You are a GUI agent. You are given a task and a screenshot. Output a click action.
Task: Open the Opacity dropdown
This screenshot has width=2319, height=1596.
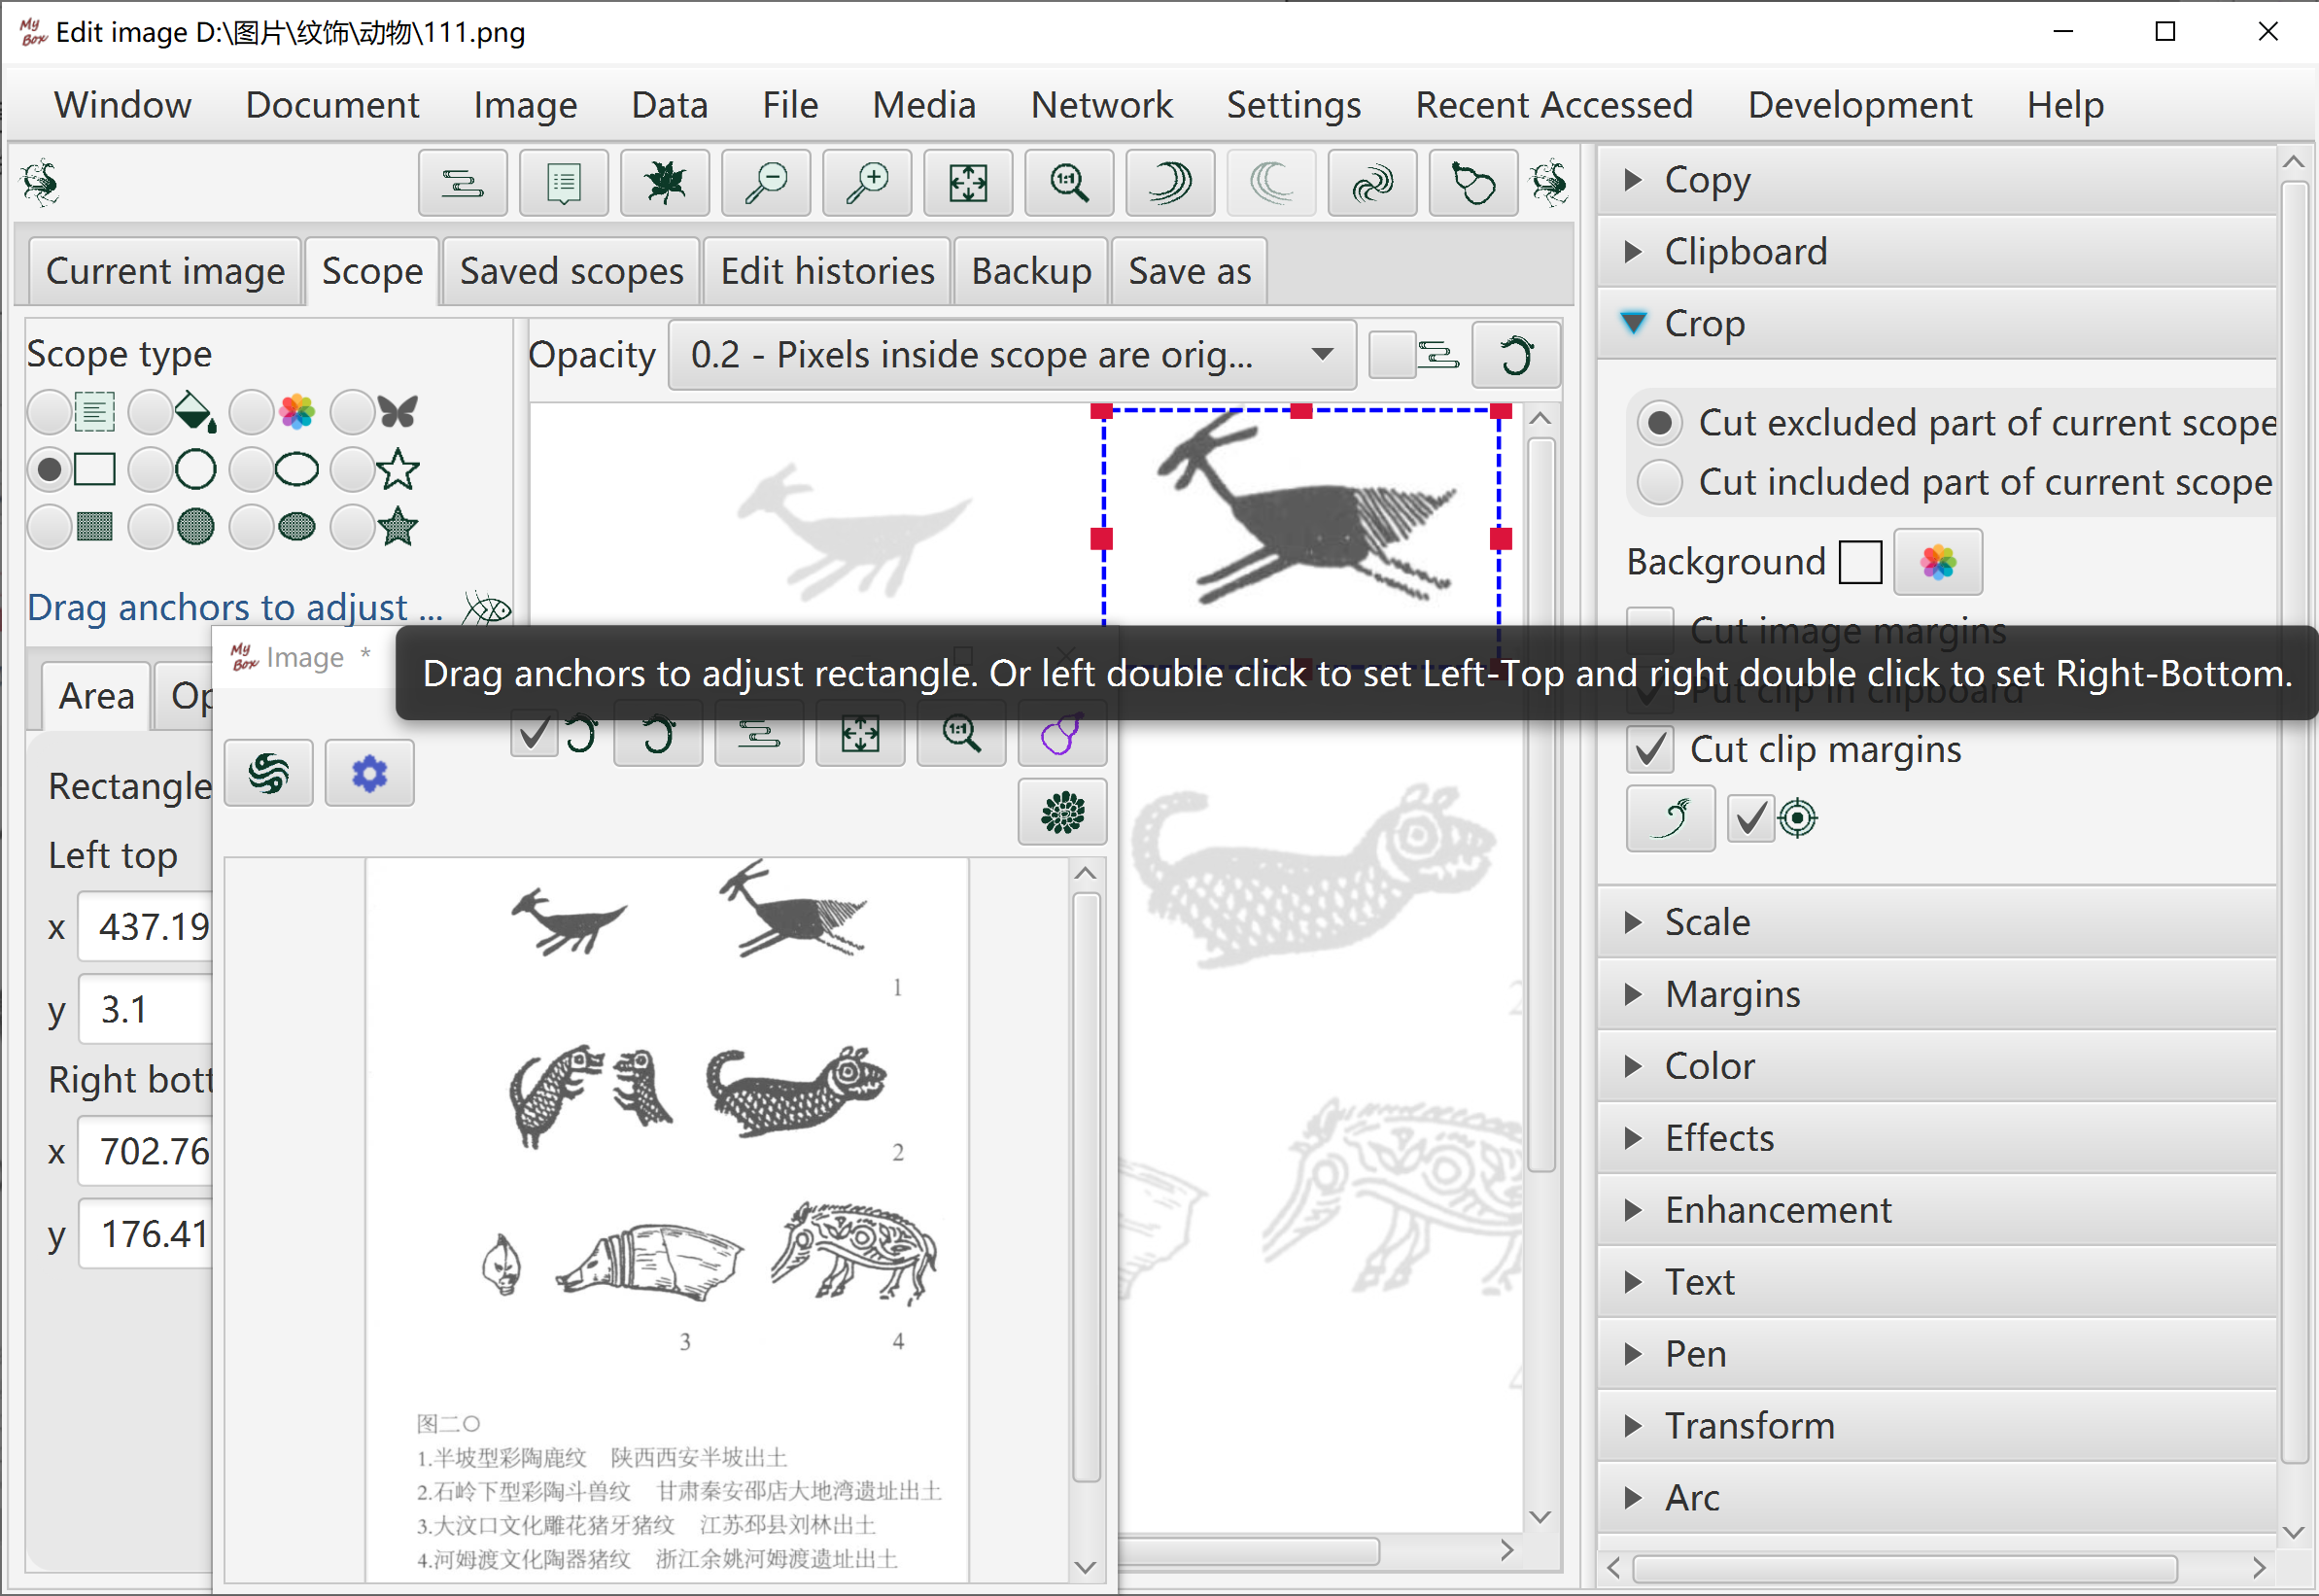(1011, 355)
